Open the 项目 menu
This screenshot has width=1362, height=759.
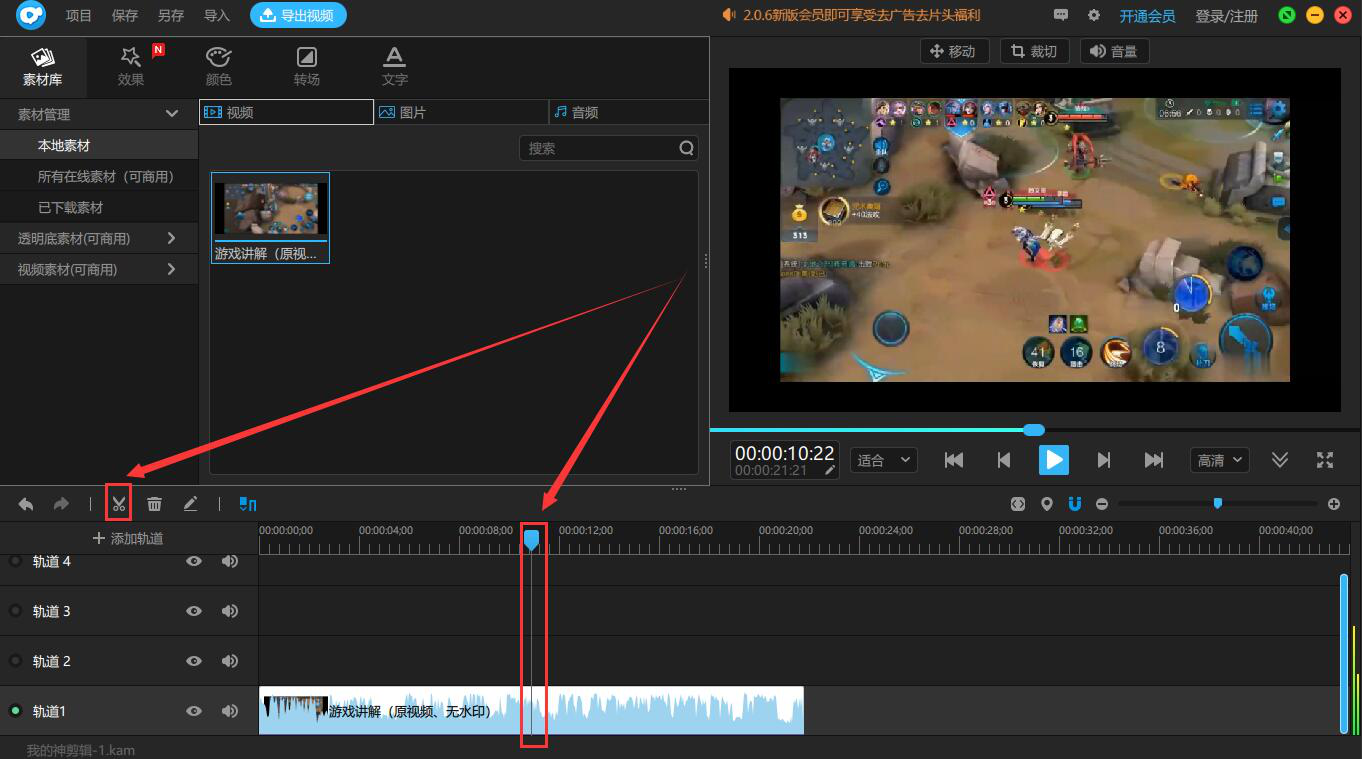point(79,15)
